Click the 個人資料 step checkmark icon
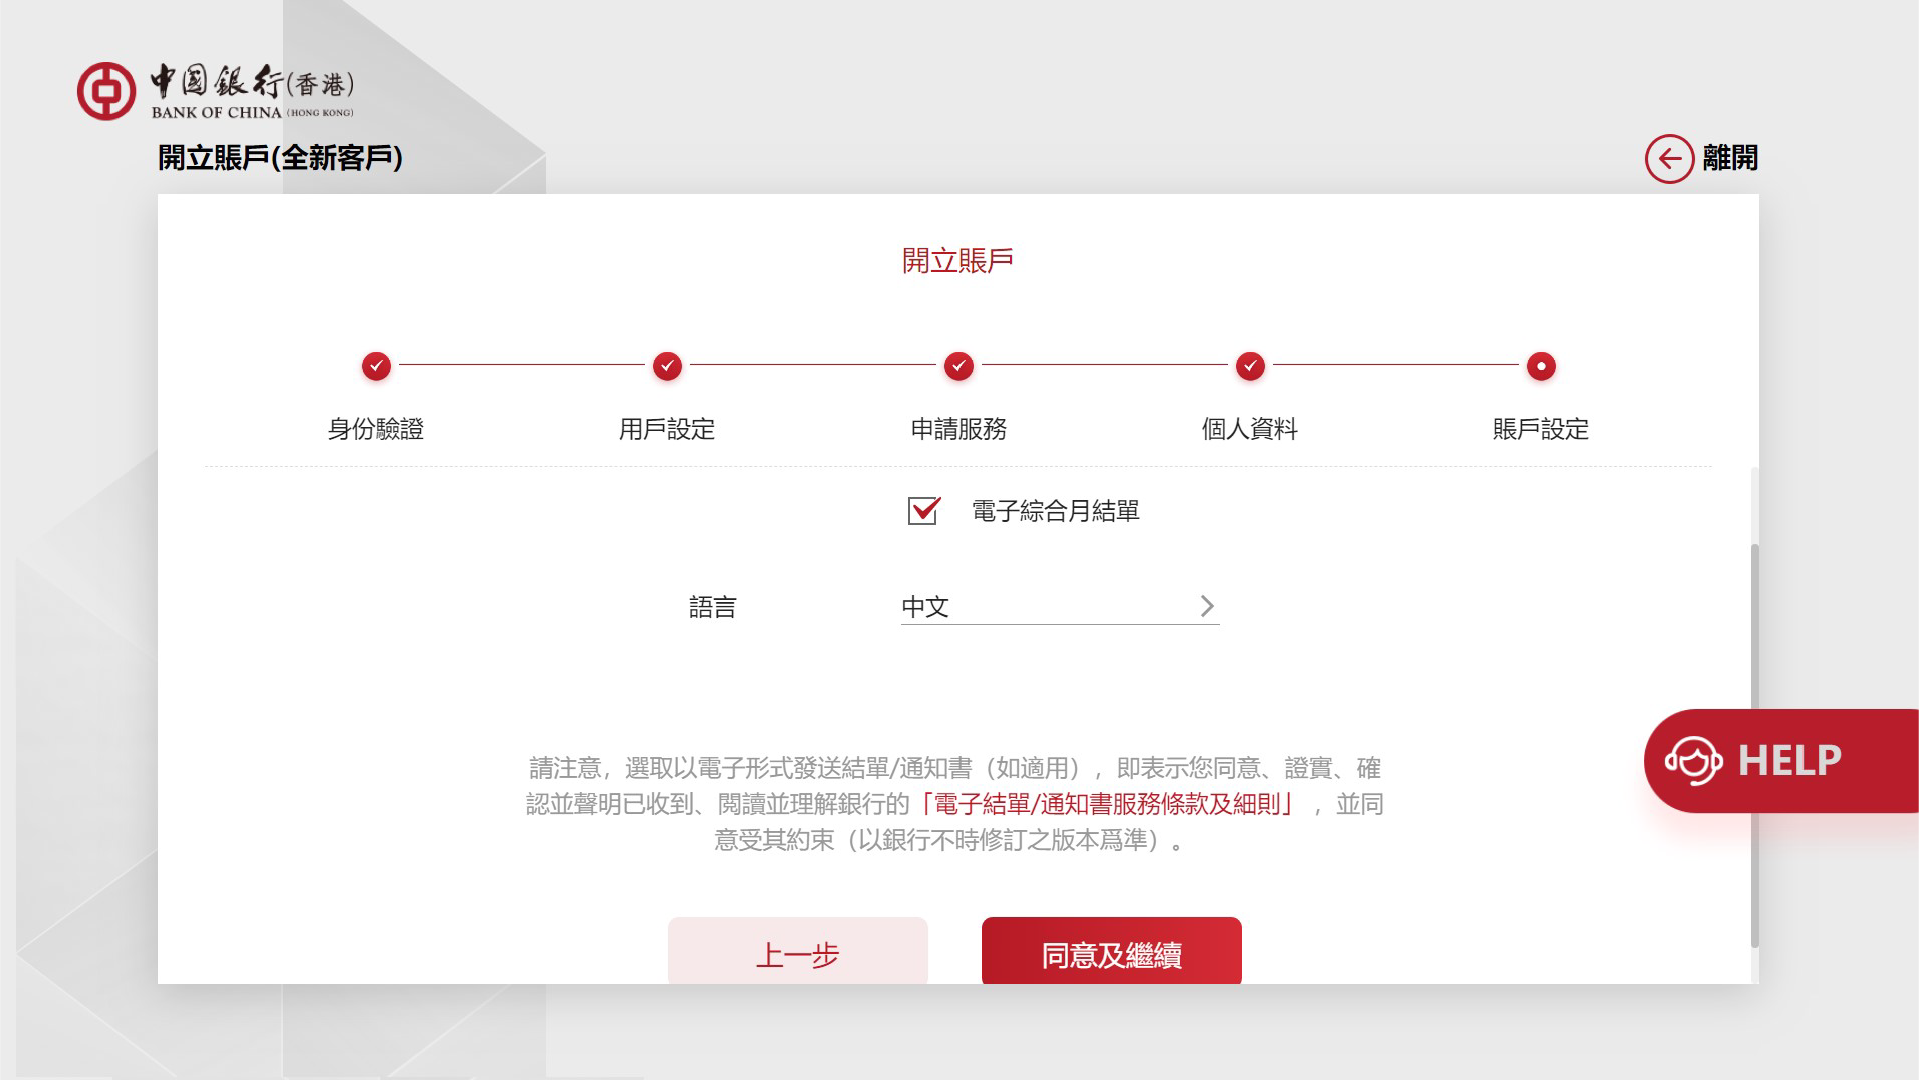The image size is (1920, 1080). [1250, 366]
